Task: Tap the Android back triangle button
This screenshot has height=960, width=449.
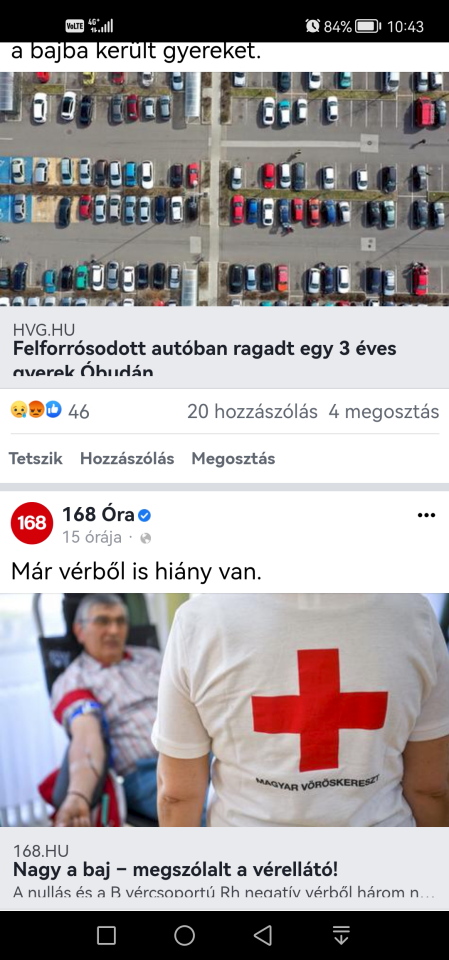Action: tap(263, 935)
